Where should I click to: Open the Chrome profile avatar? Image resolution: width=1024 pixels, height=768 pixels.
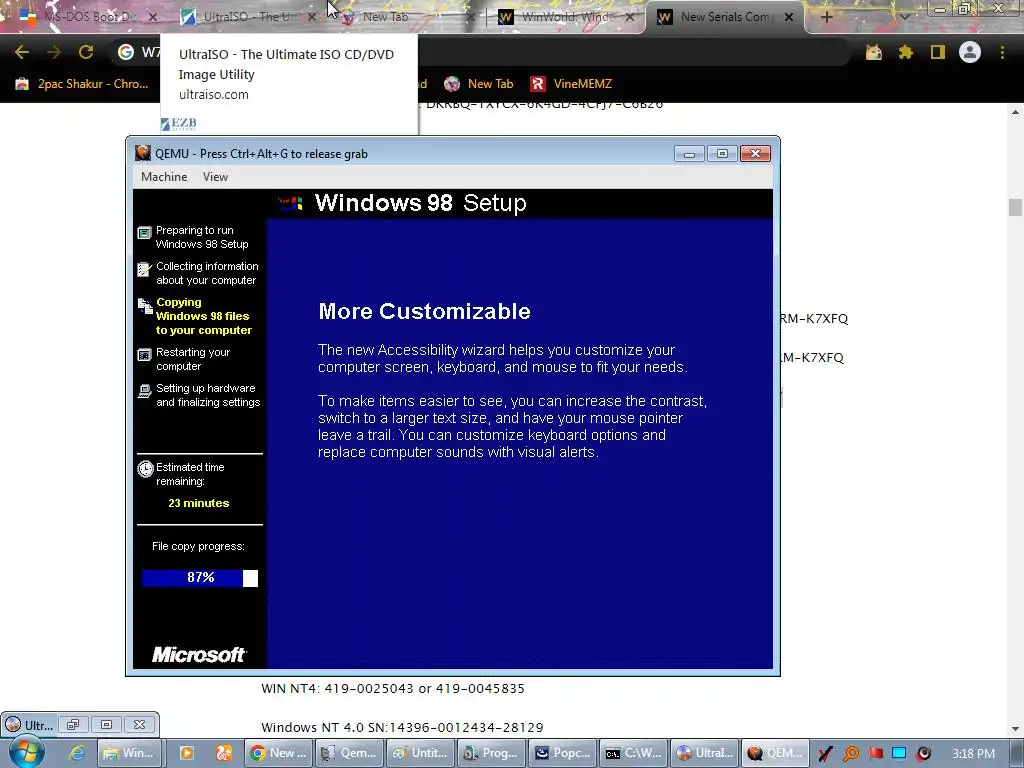(x=970, y=52)
